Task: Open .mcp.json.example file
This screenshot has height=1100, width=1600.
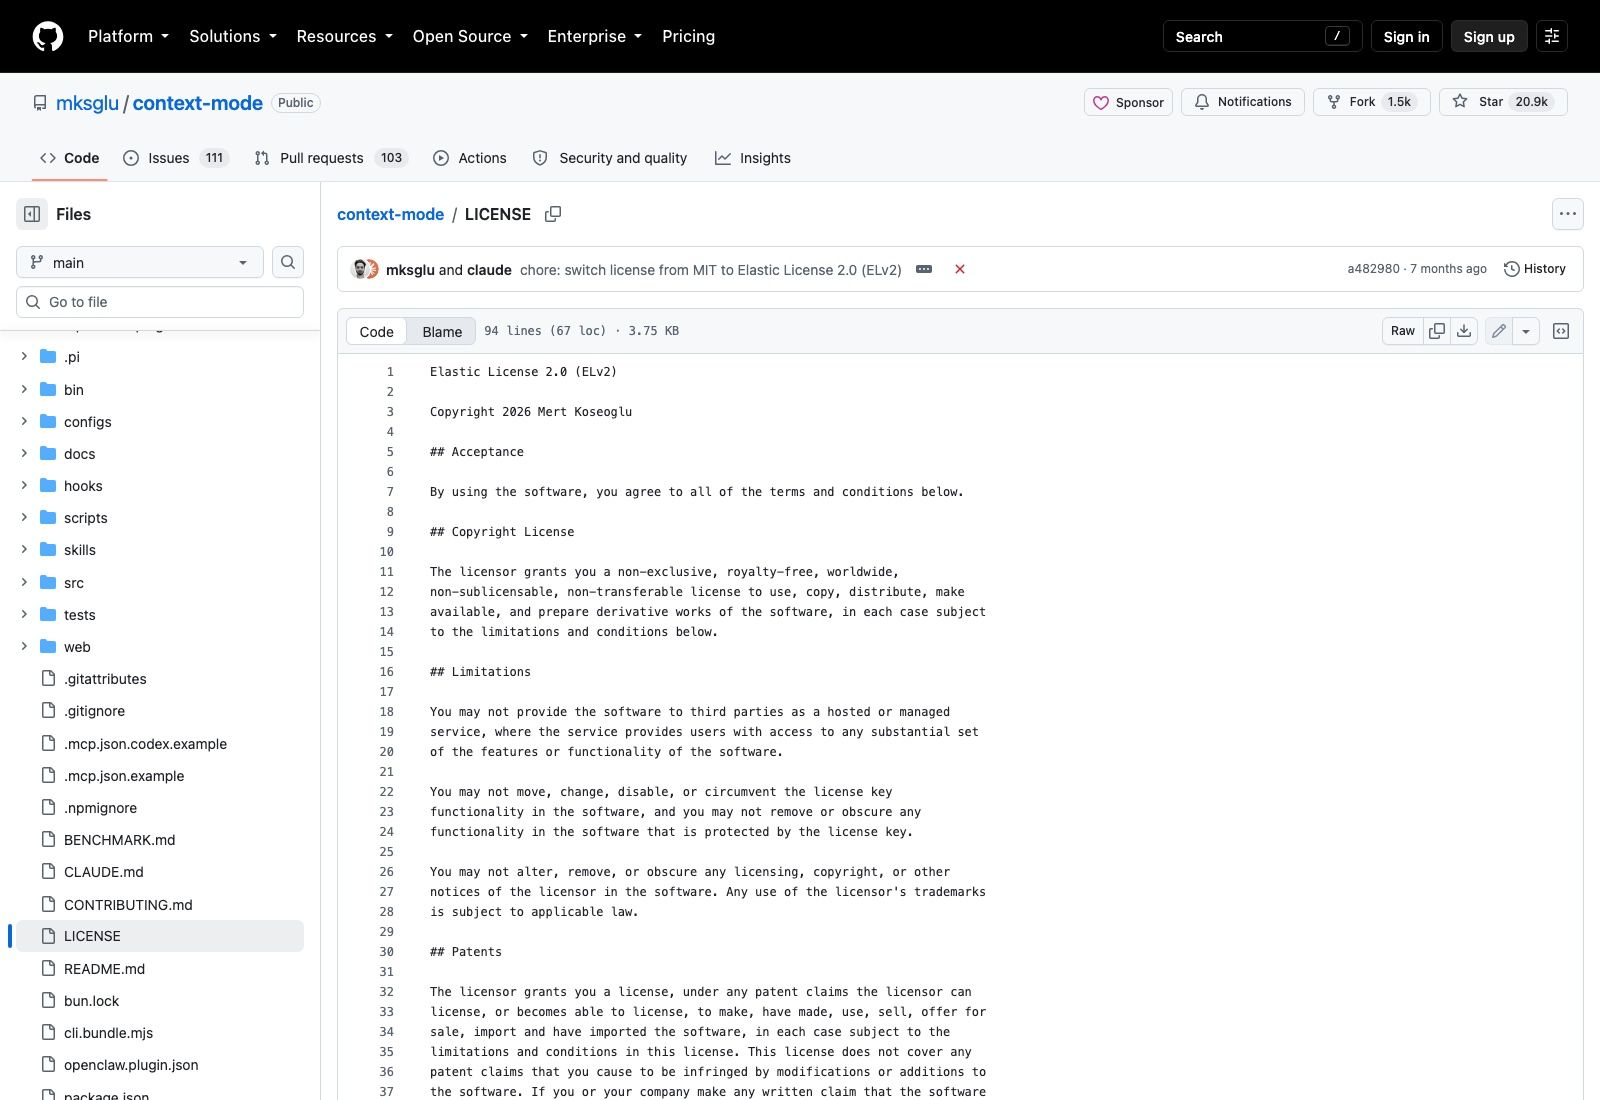Action: click(x=124, y=776)
